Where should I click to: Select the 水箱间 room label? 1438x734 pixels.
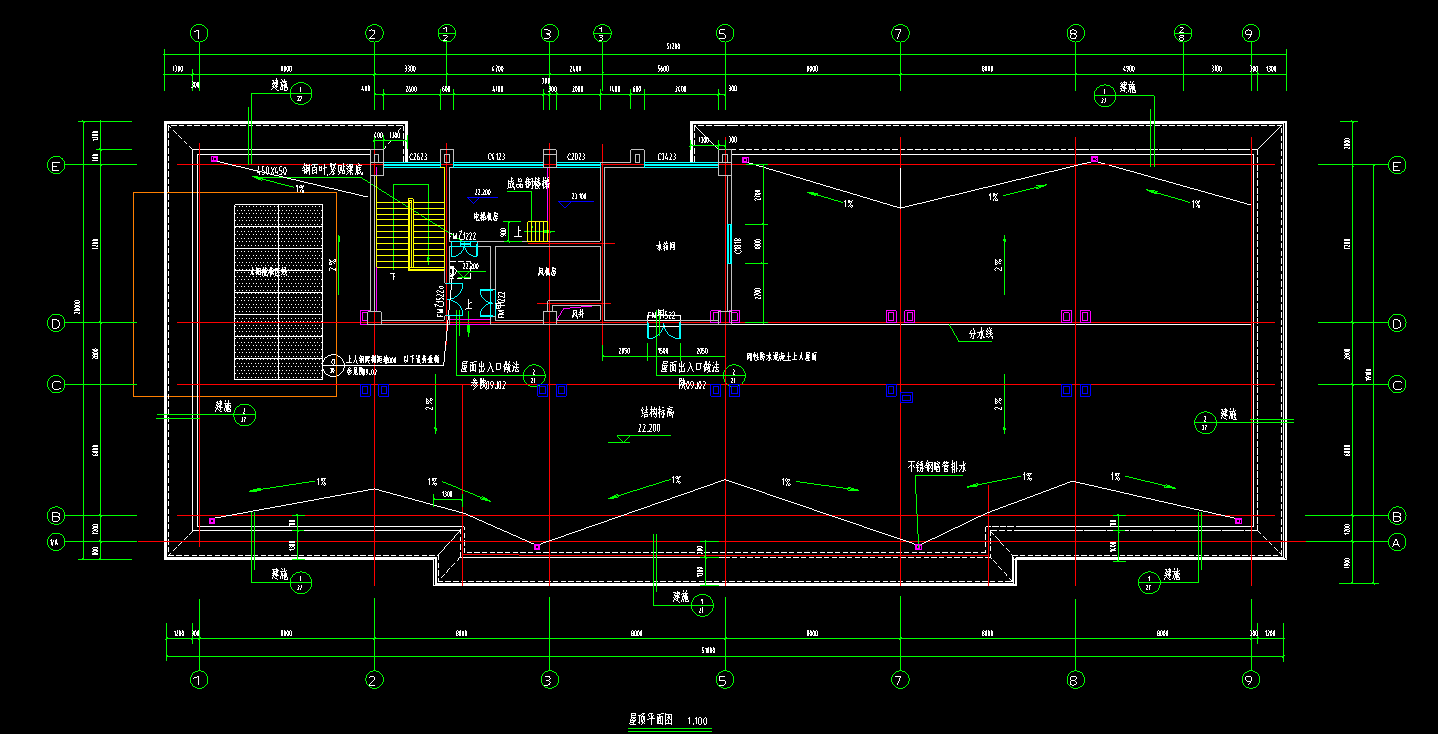[666, 245]
